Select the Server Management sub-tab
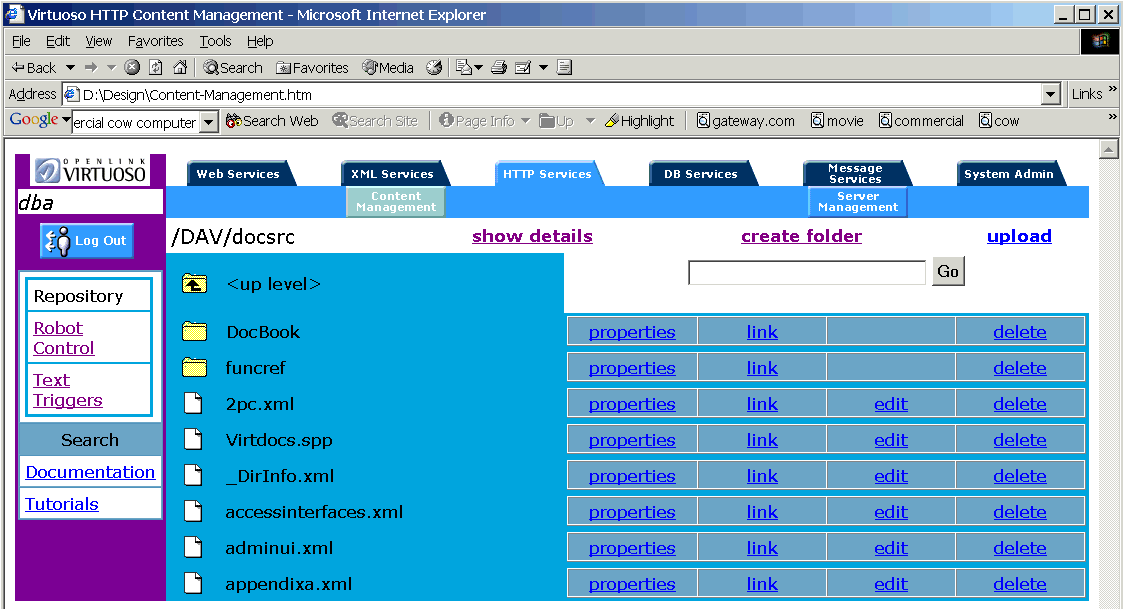The image size is (1123, 609). [x=857, y=202]
